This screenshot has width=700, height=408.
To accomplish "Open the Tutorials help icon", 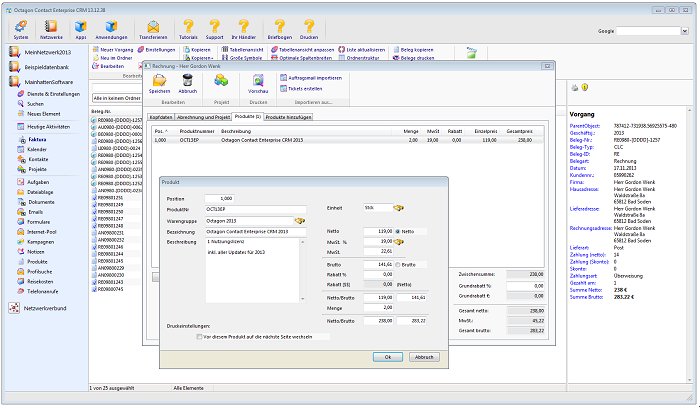I will pos(188,27).
